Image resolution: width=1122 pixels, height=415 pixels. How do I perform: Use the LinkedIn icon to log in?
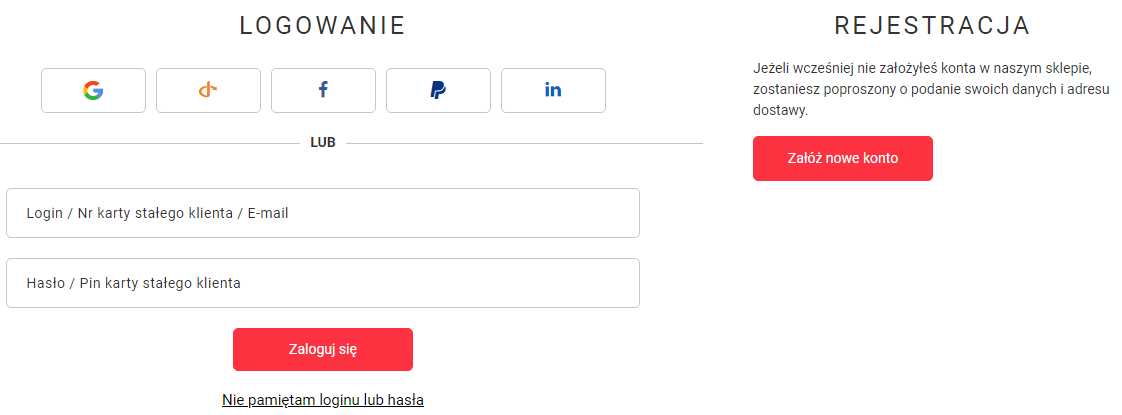coord(553,91)
